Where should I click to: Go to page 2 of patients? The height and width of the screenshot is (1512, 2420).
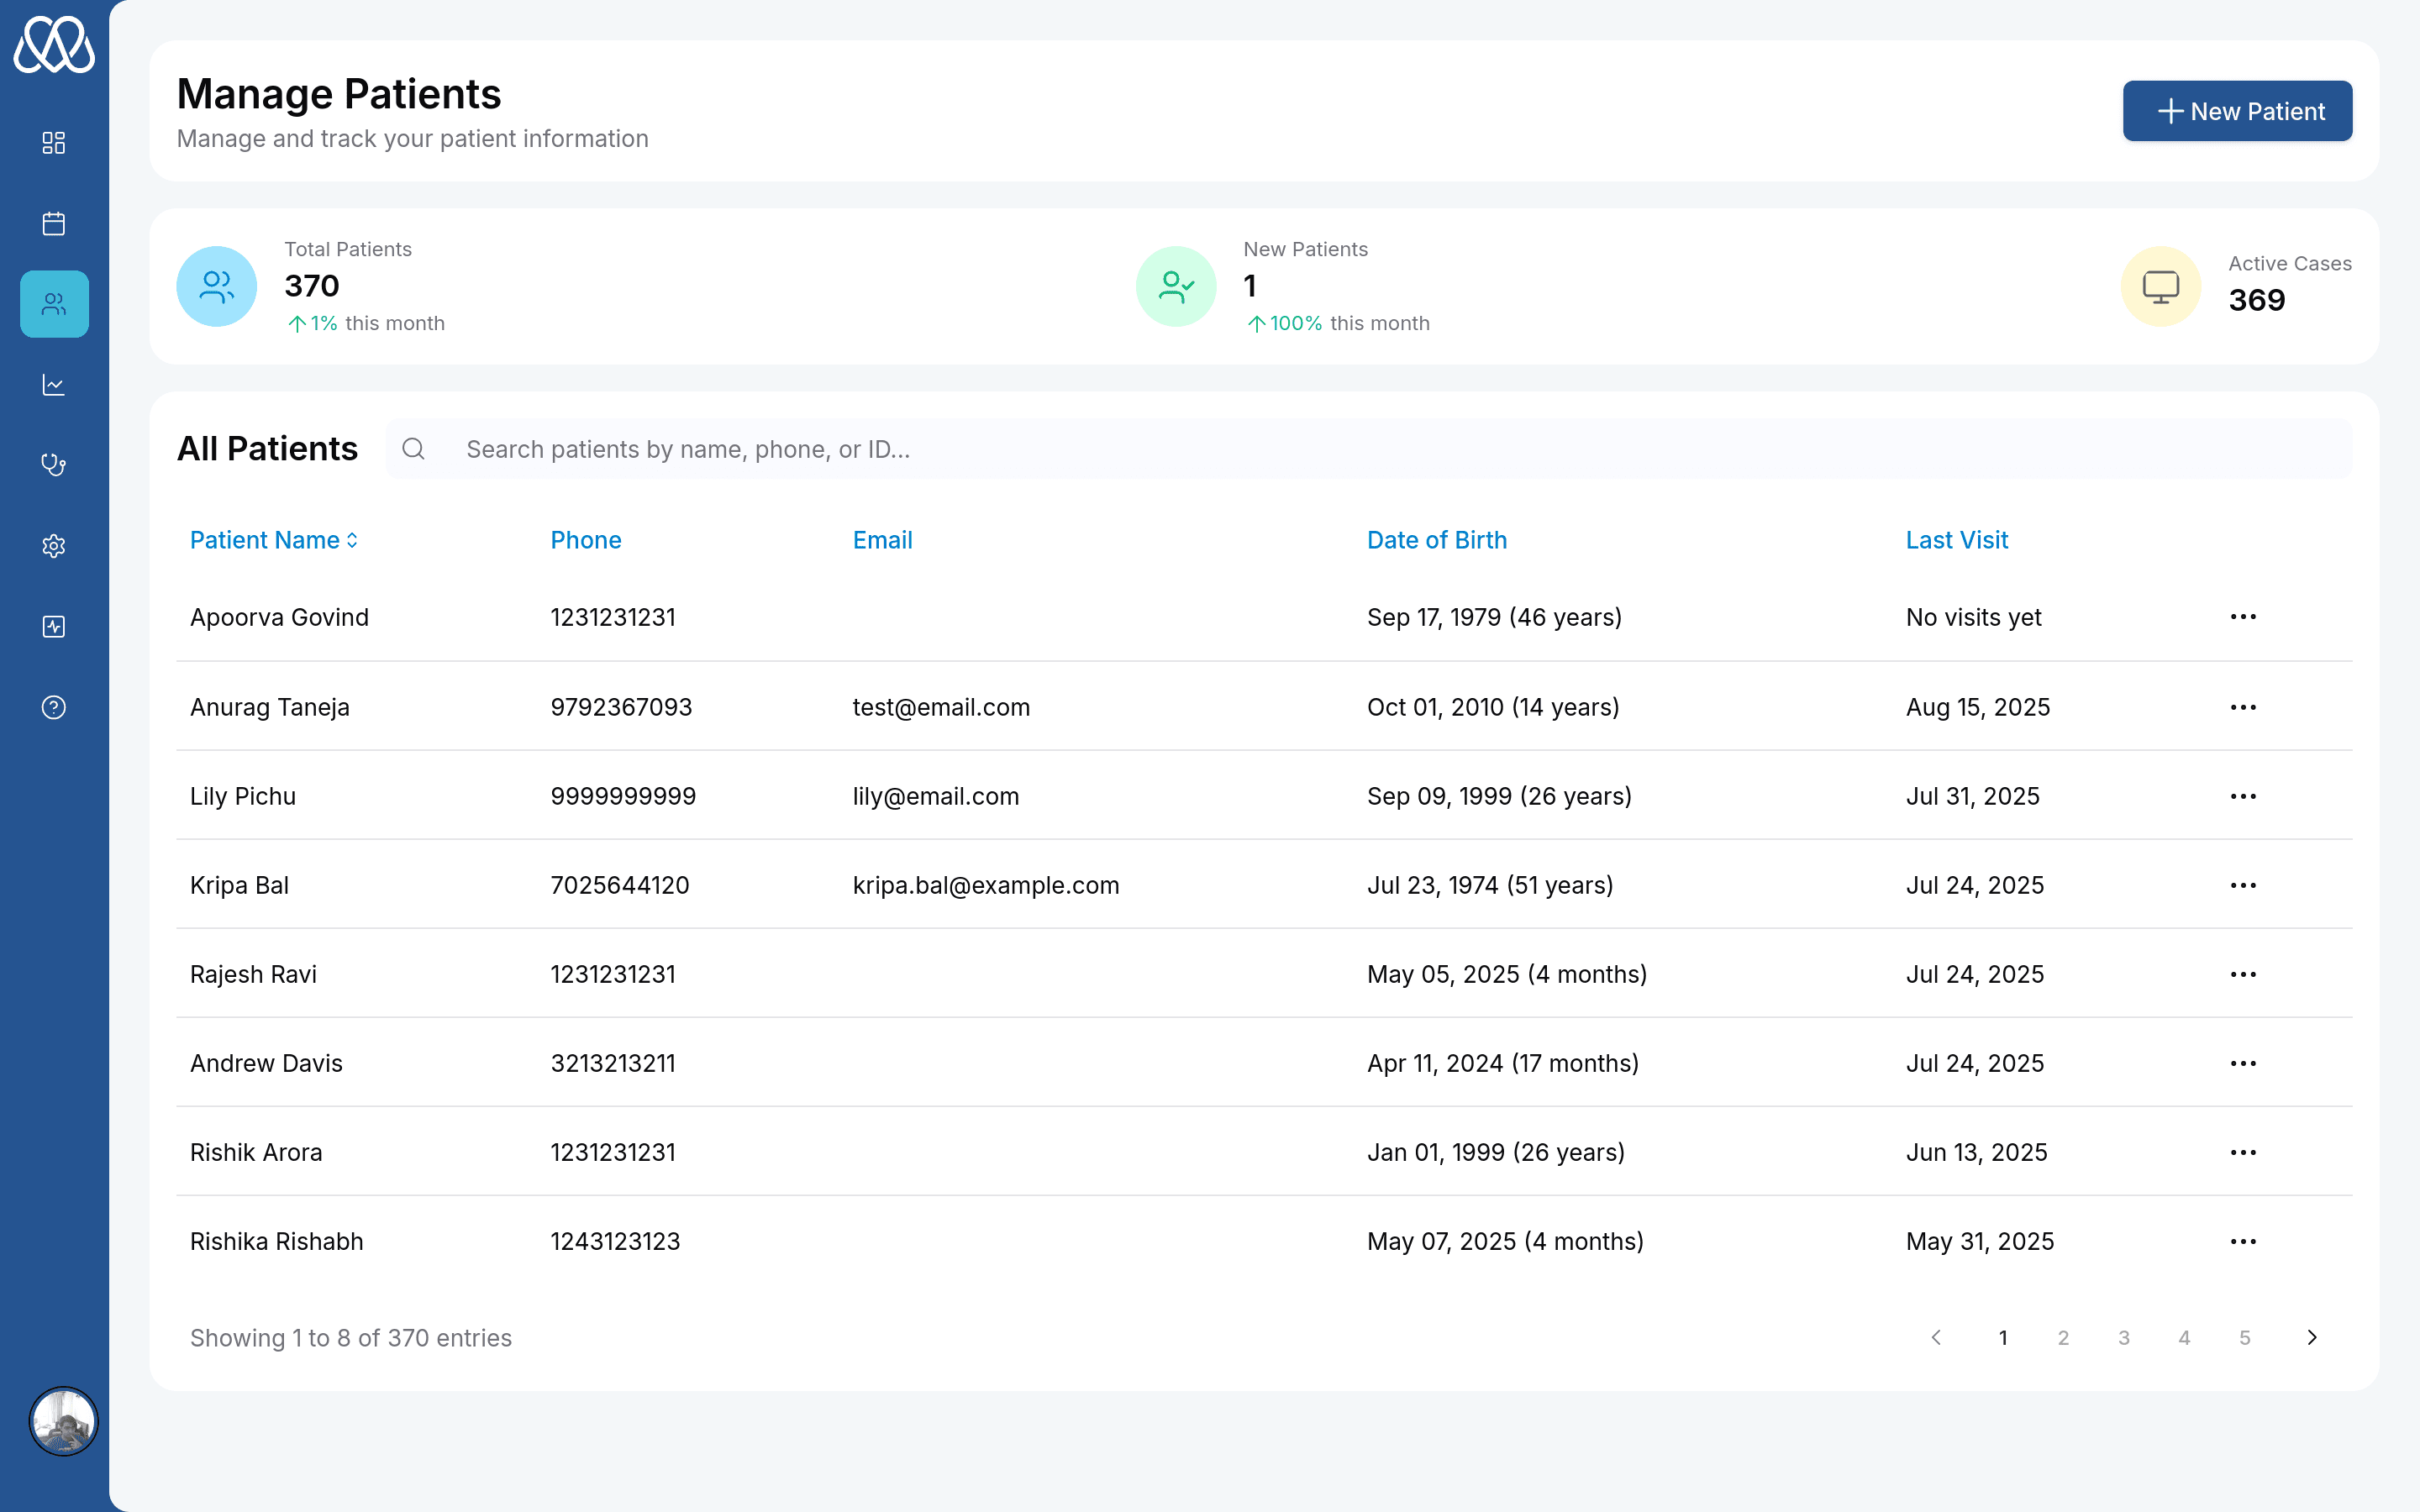pyautogui.click(x=2063, y=1338)
